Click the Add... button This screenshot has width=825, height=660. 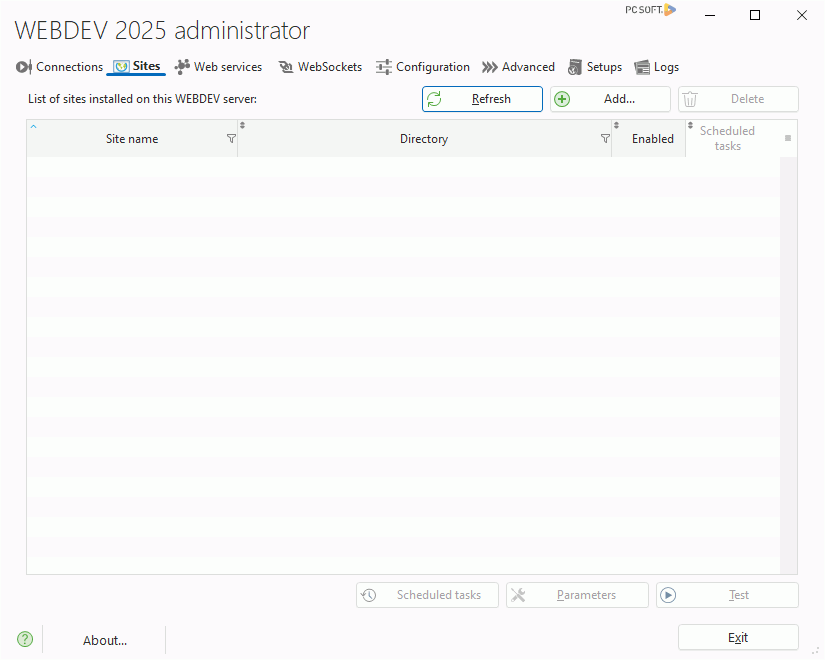coord(610,99)
